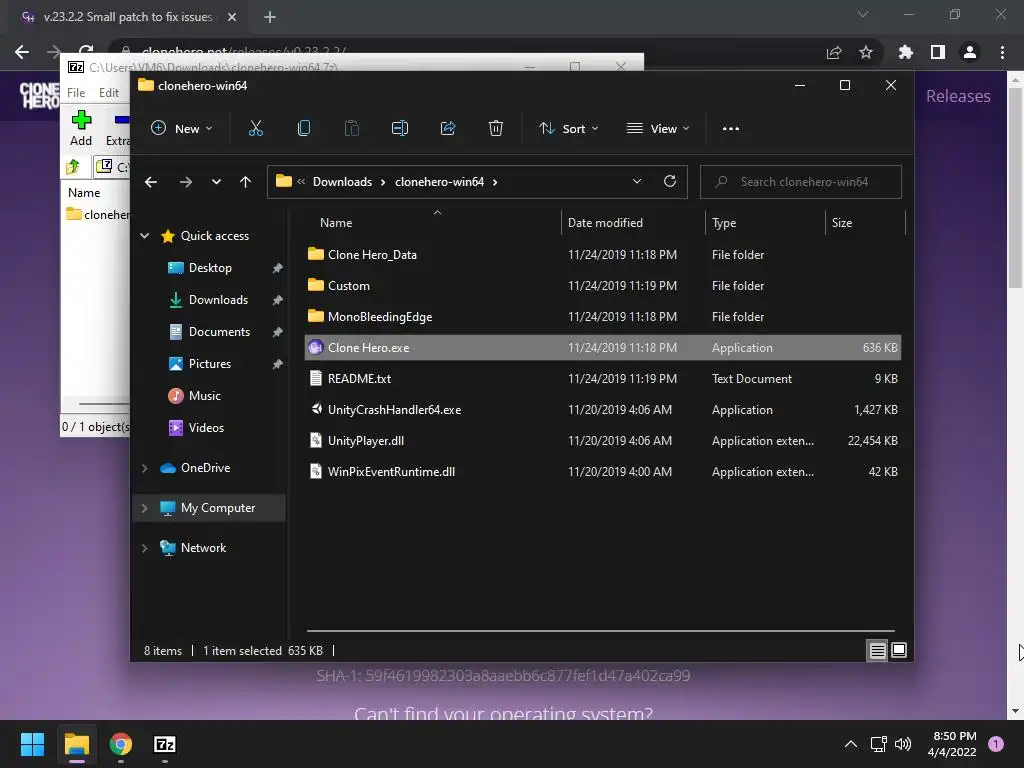Open File menu in 7-Zip window

(76, 93)
